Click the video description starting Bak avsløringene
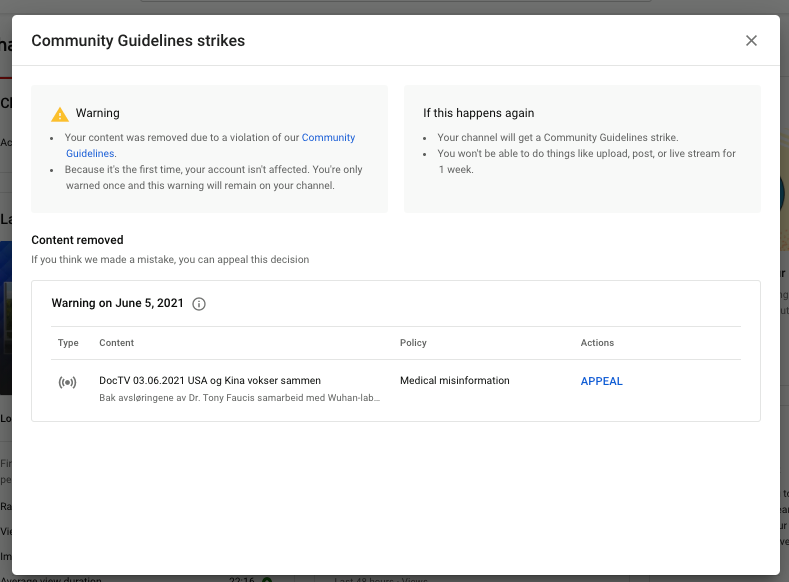The height and width of the screenshot is (582, 789). coord(240,398)
